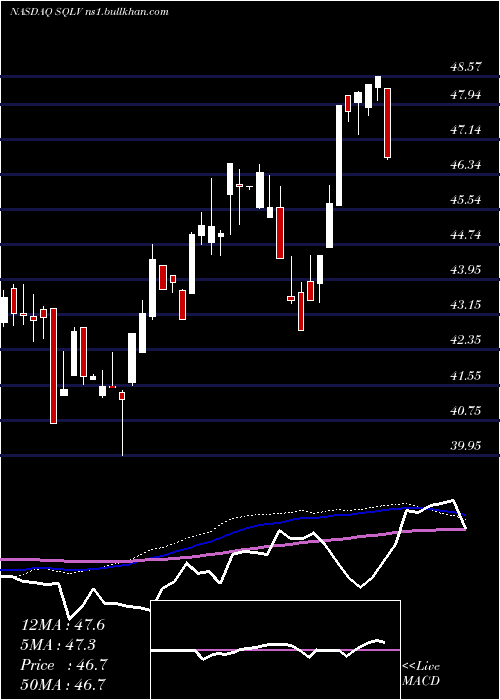Click the tall white candle rising to 47.94

(339, 155)
